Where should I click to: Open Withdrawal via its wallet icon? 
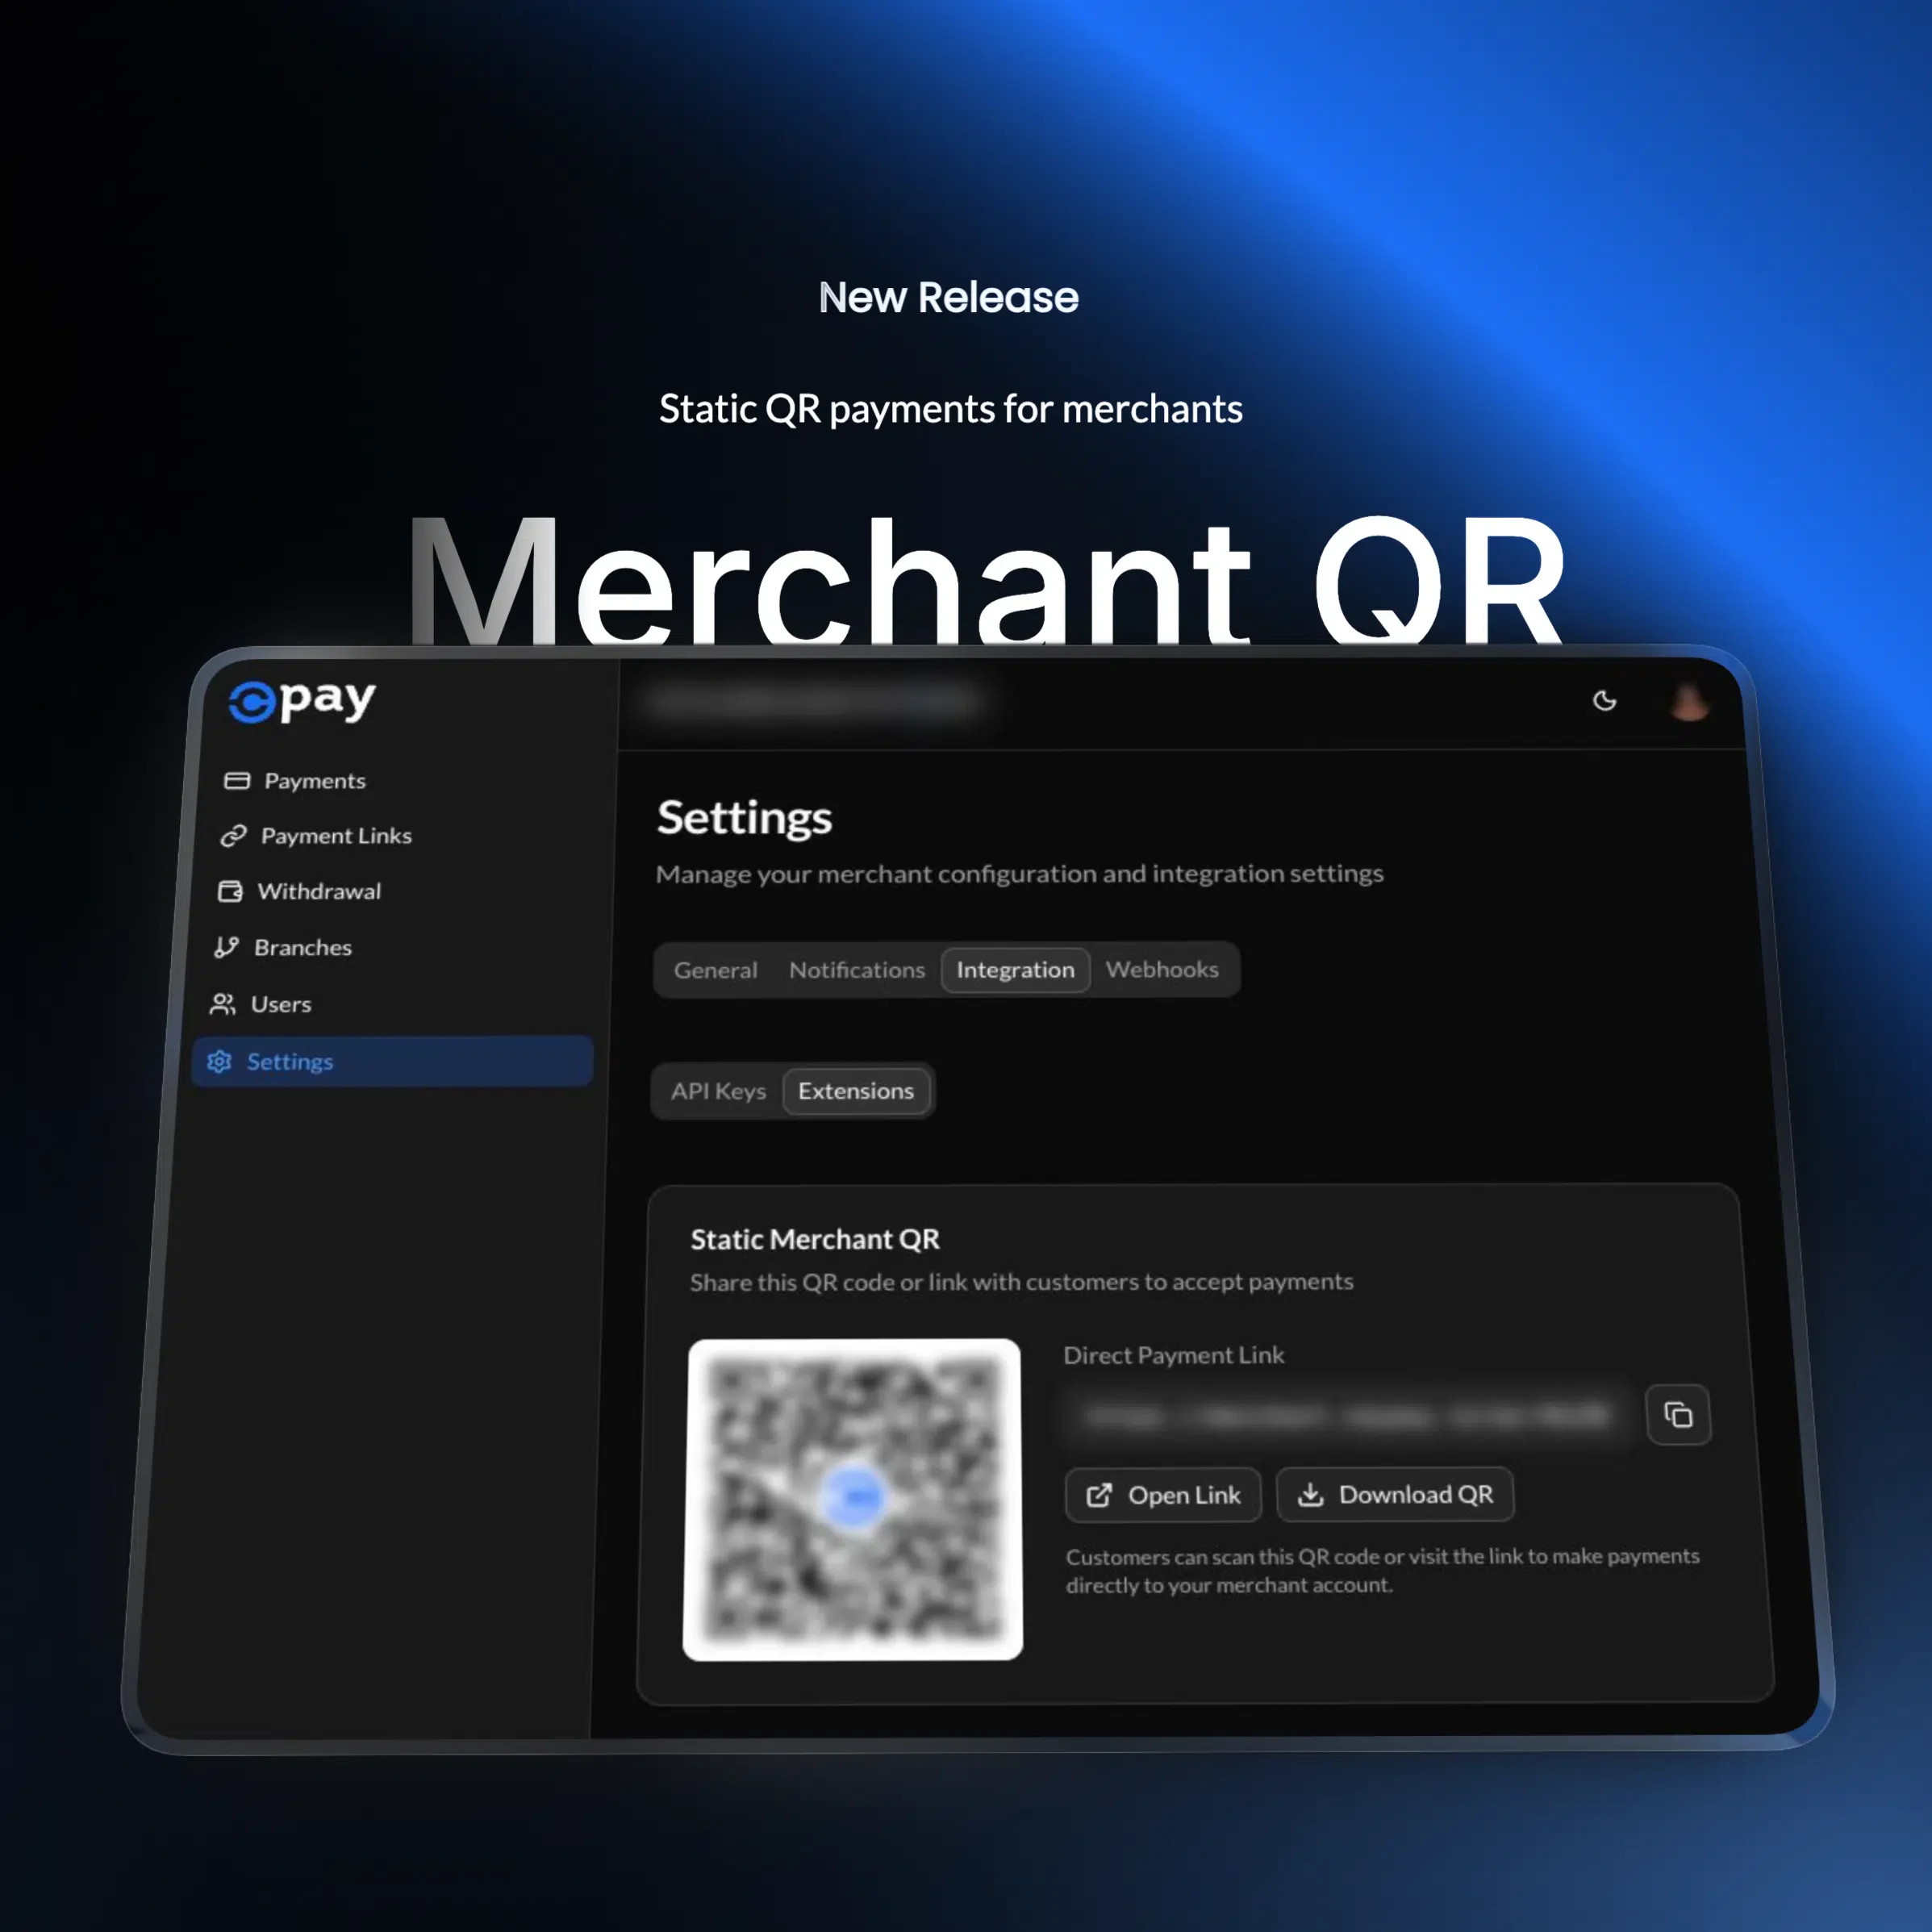pos(231,891)
